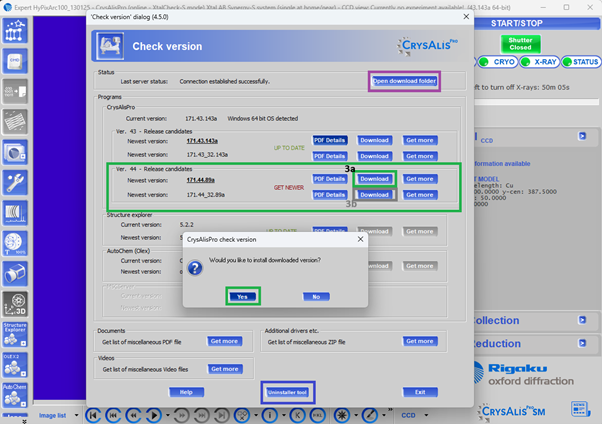
Task: Open PDF Details for version 171.43.143a
Action: 329,140
